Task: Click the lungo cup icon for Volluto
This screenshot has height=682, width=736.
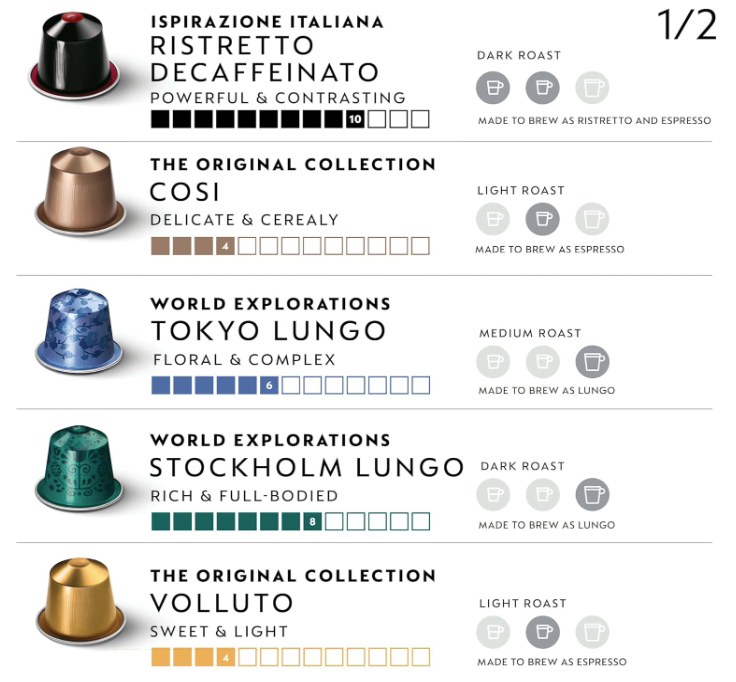Action: [x=592, y=632]
